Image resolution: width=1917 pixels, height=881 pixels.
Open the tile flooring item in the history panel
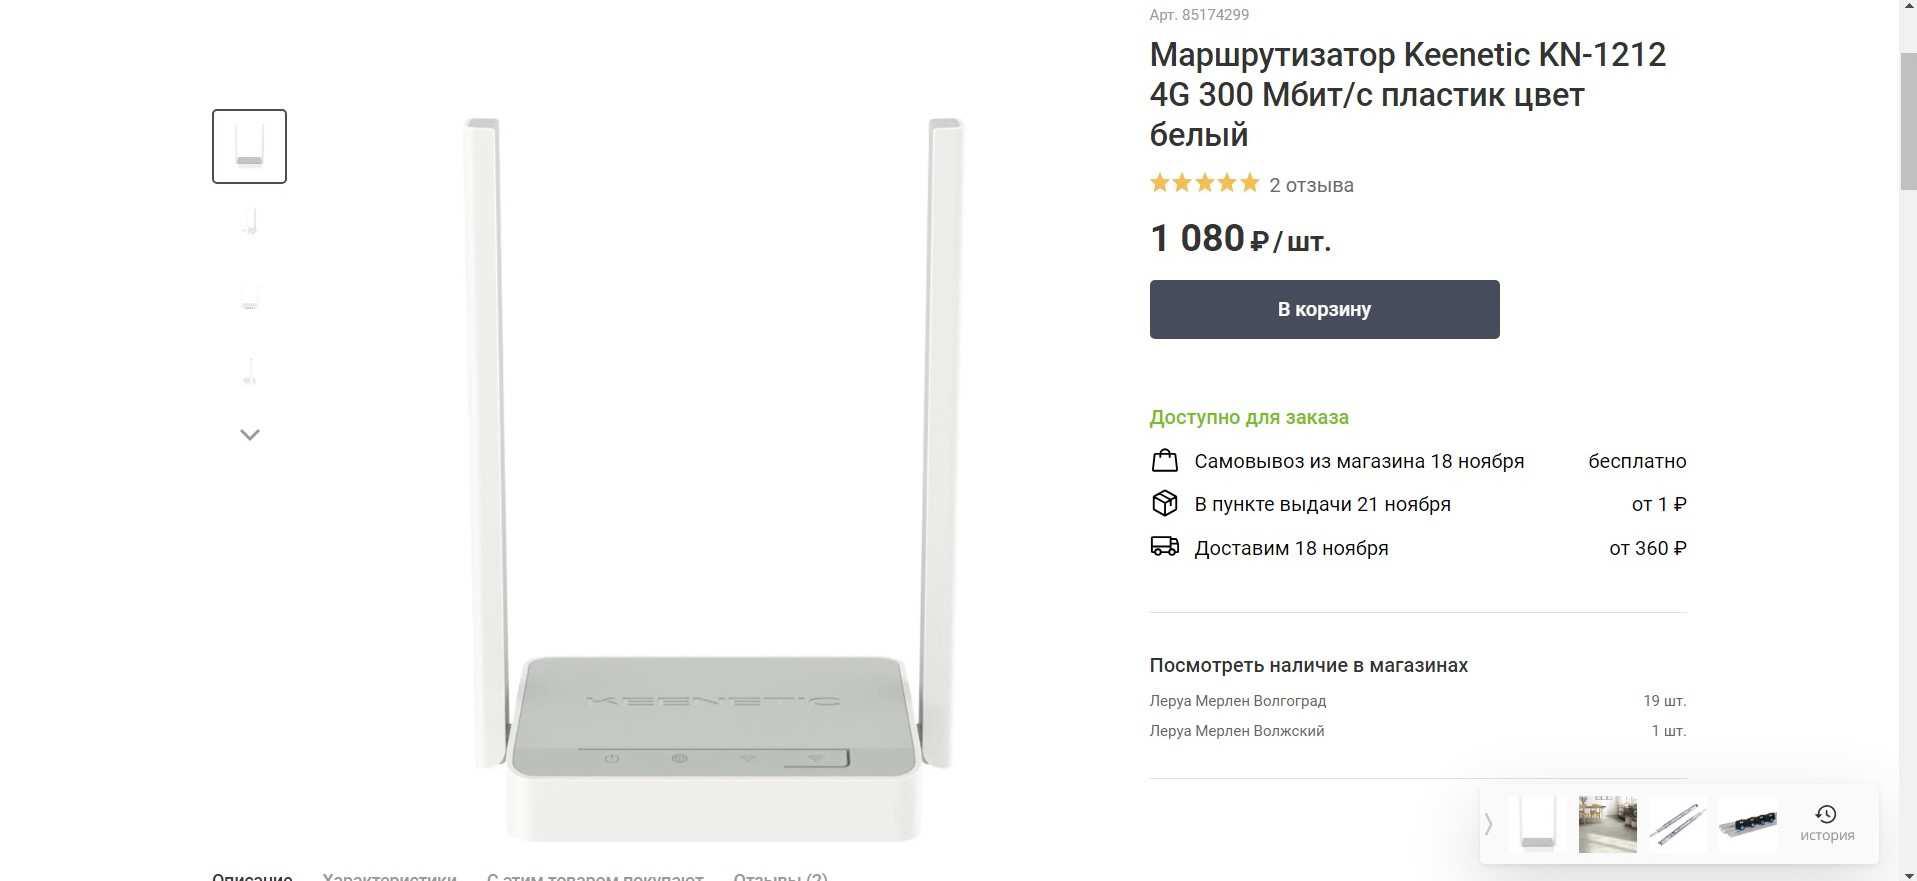click(x=1607, y=824)
